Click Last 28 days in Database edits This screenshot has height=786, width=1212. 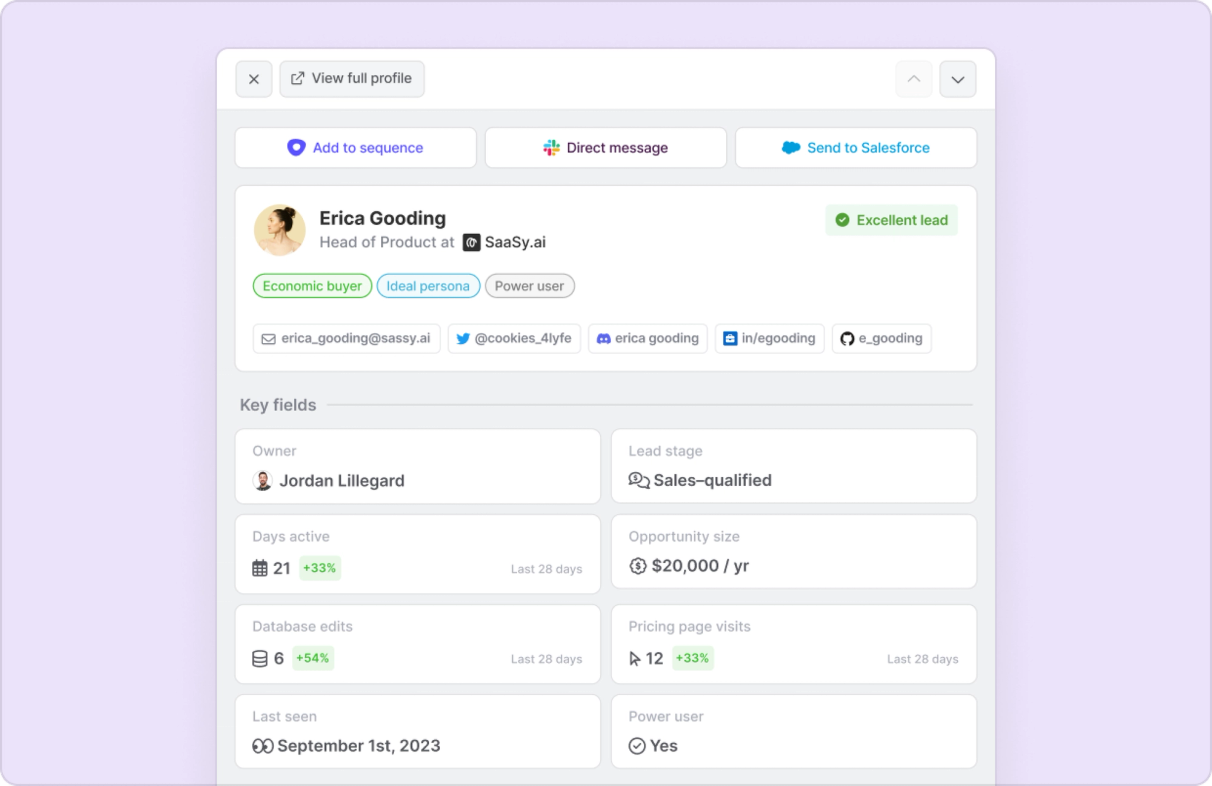[547, 659]
